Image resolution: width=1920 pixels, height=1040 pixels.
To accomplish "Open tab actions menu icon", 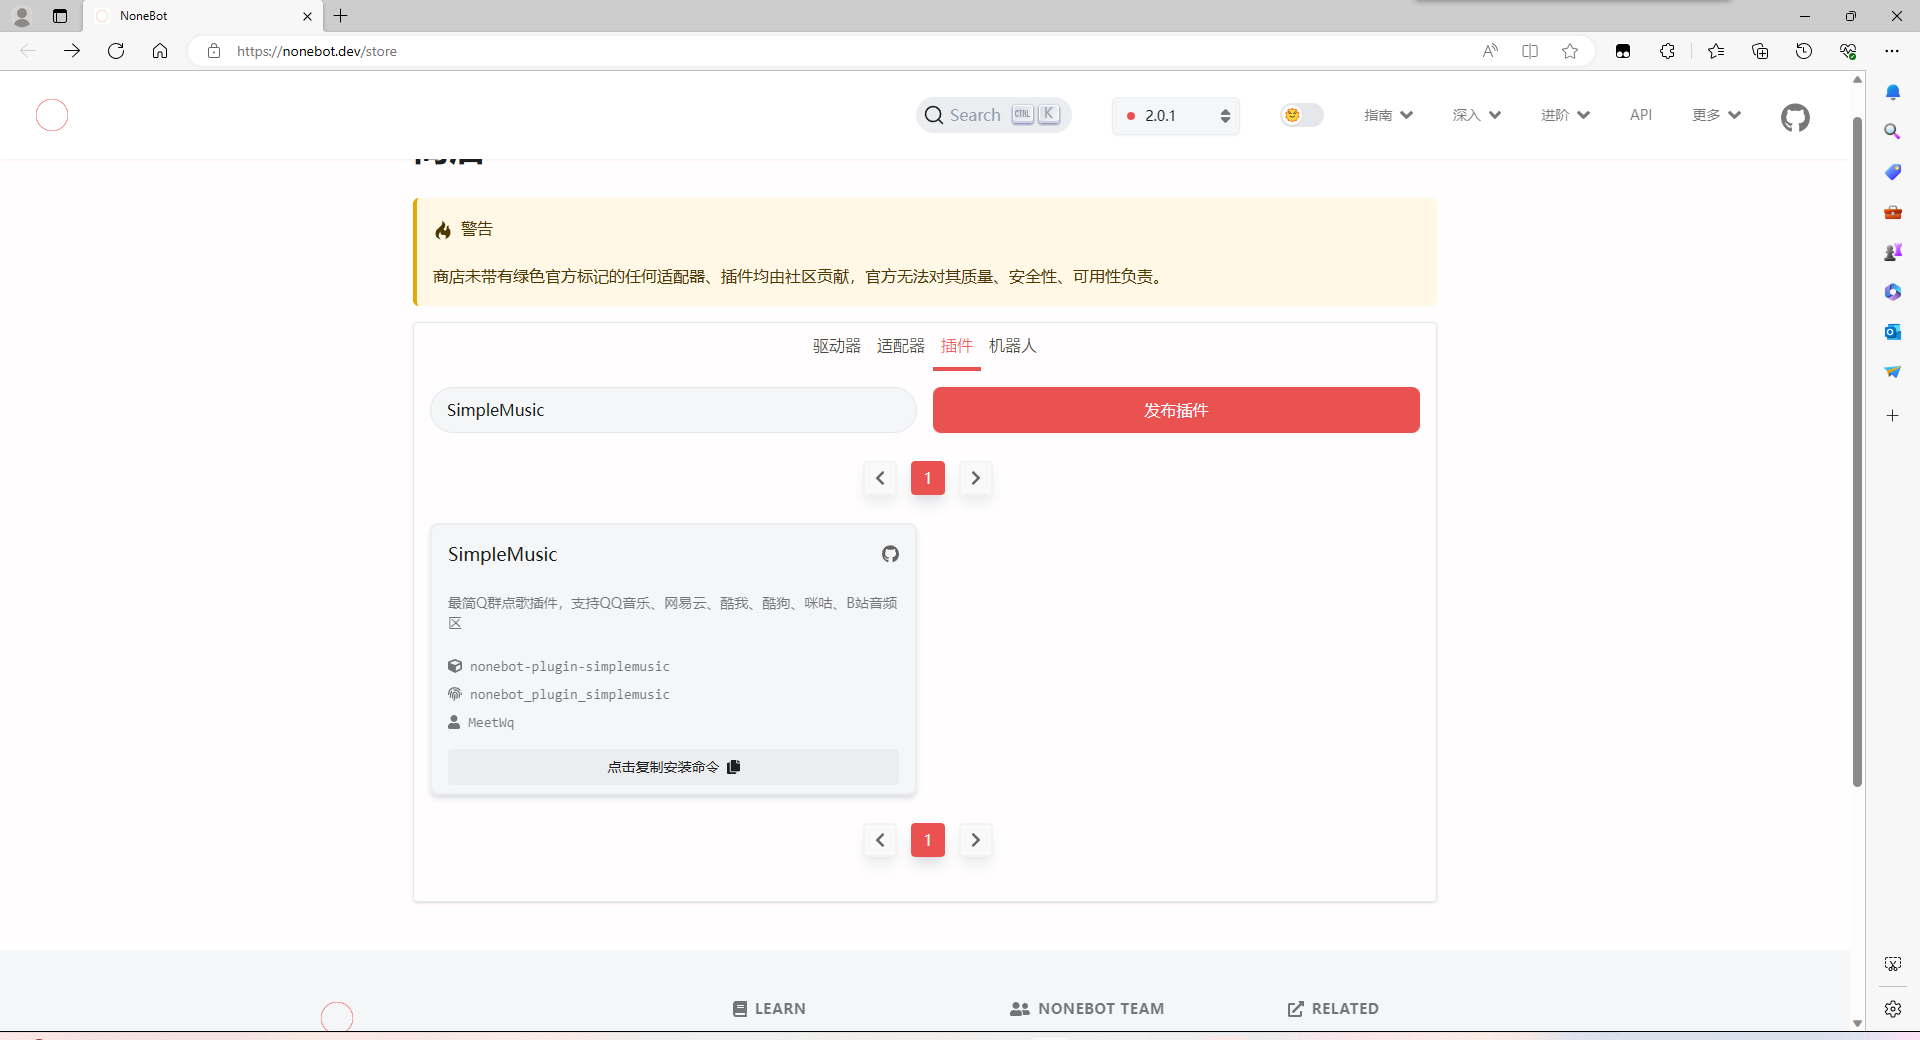I will click(60, 16).
